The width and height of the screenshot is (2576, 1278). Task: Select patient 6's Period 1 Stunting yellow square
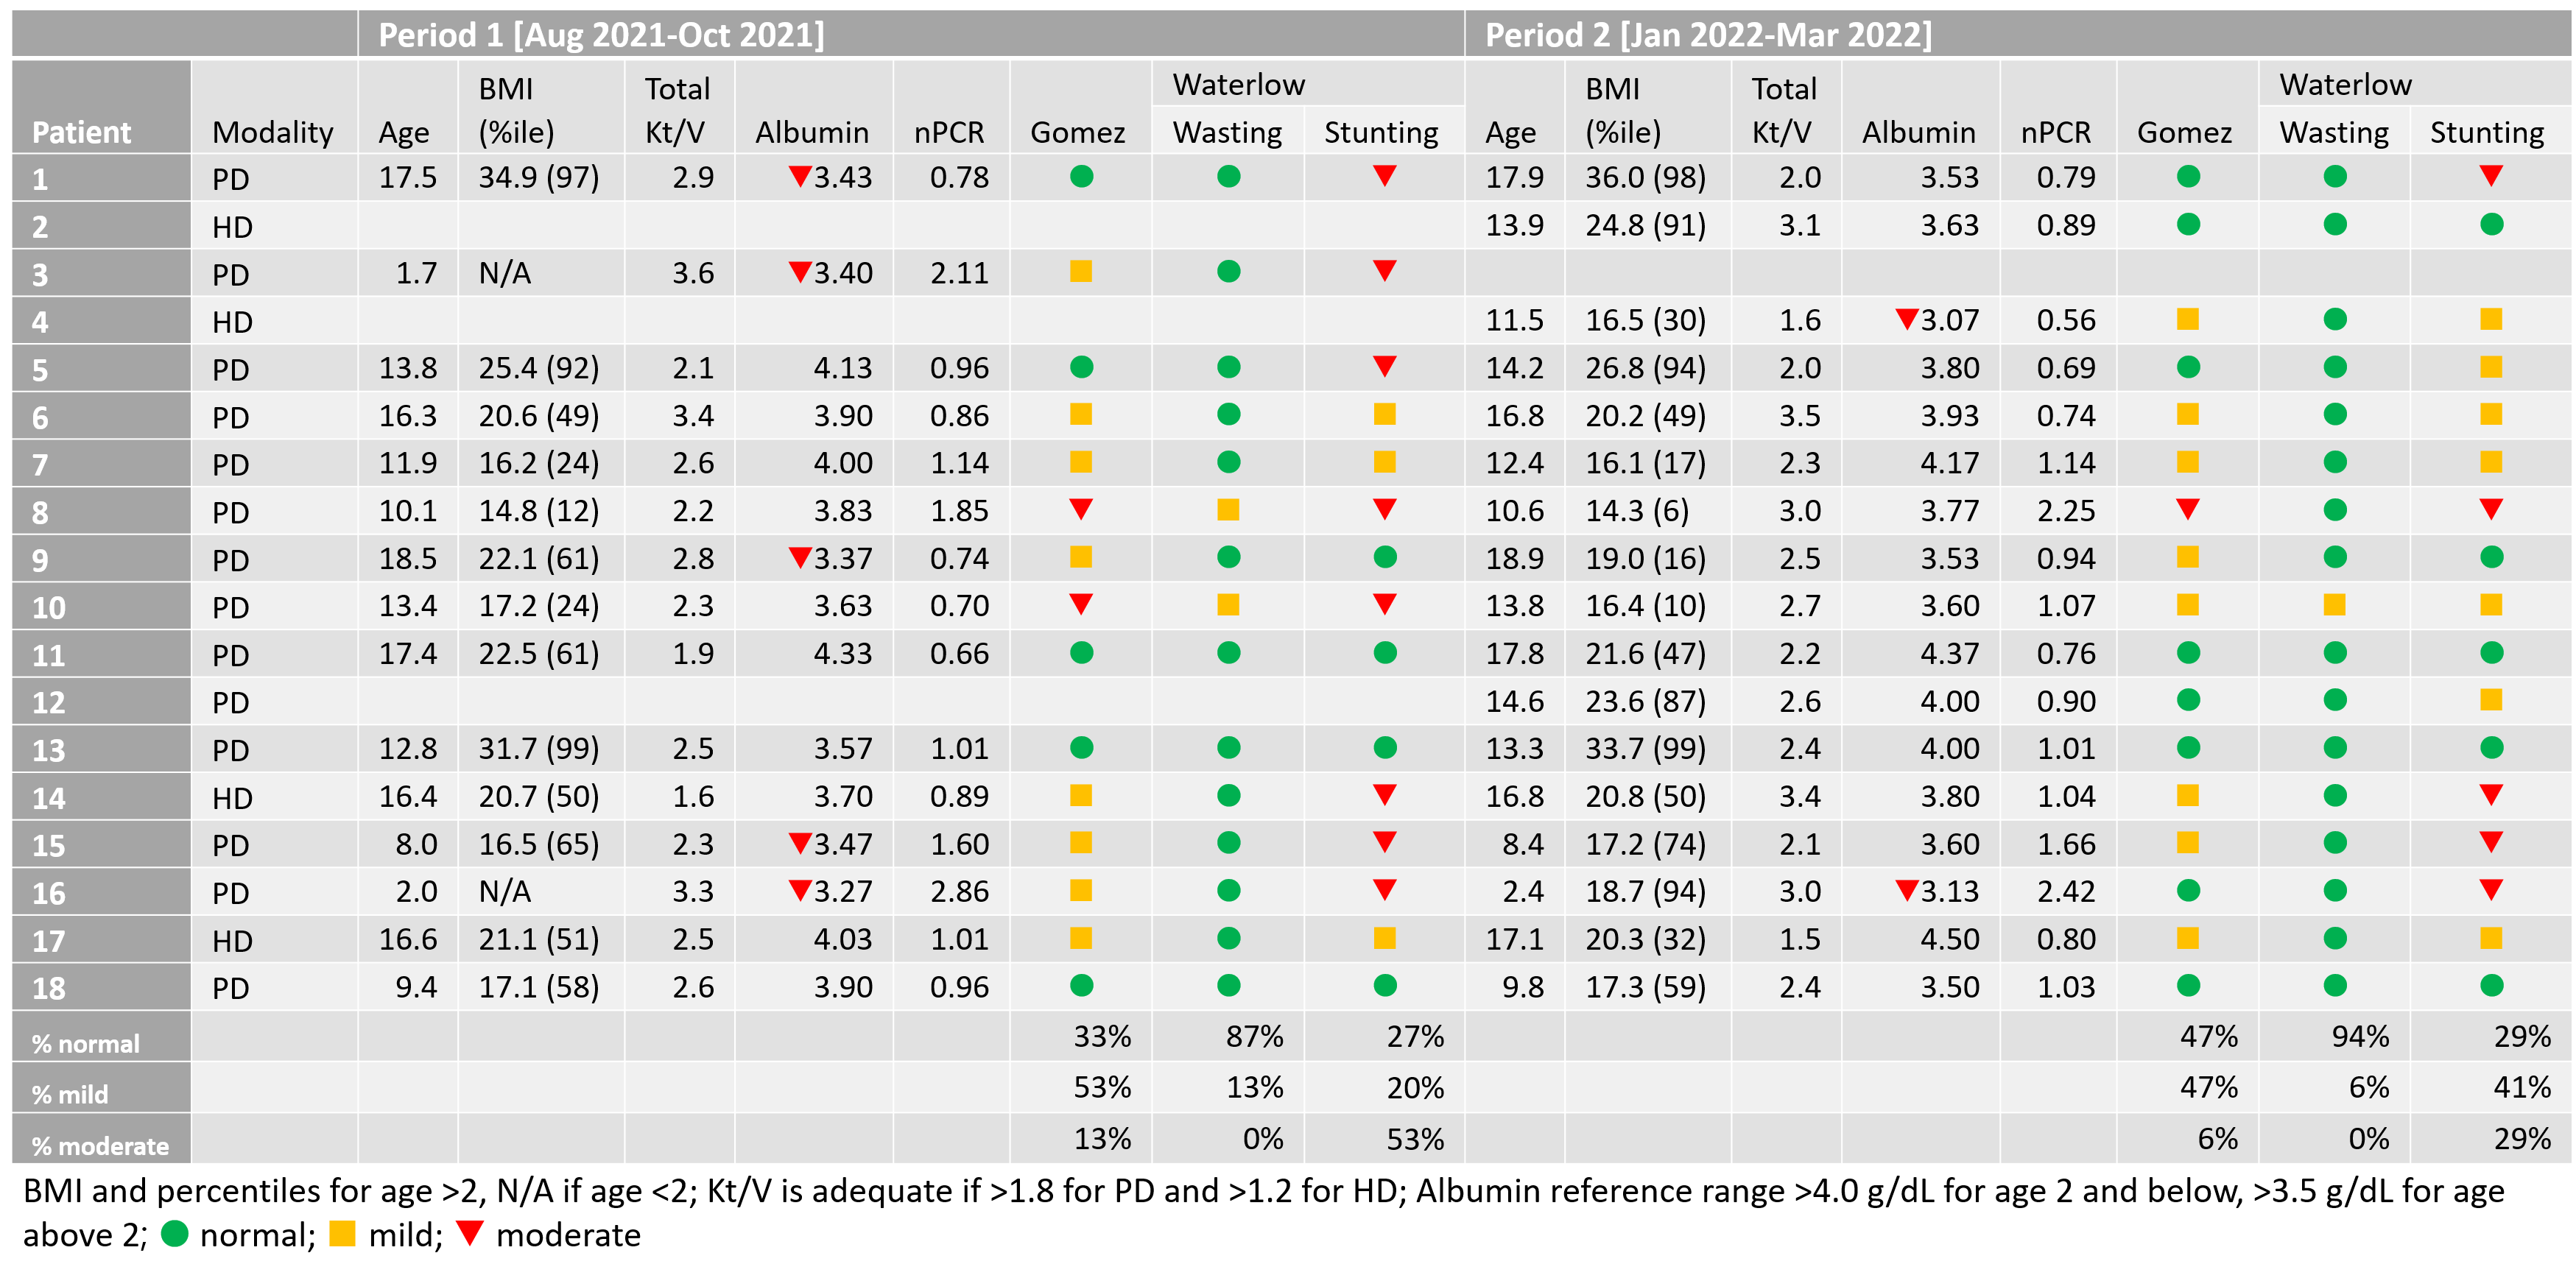click(x=1384, y=414)
